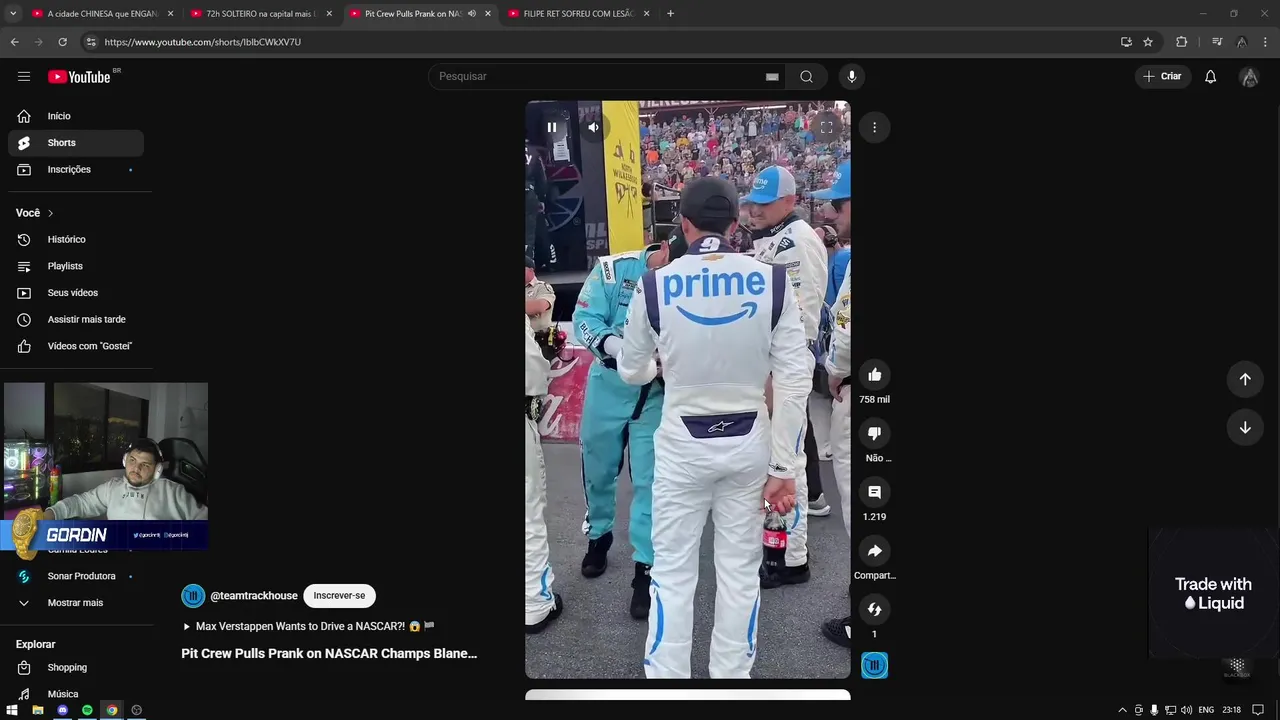Close the A cidade CHINESA tab

click(x=170, y=14)
